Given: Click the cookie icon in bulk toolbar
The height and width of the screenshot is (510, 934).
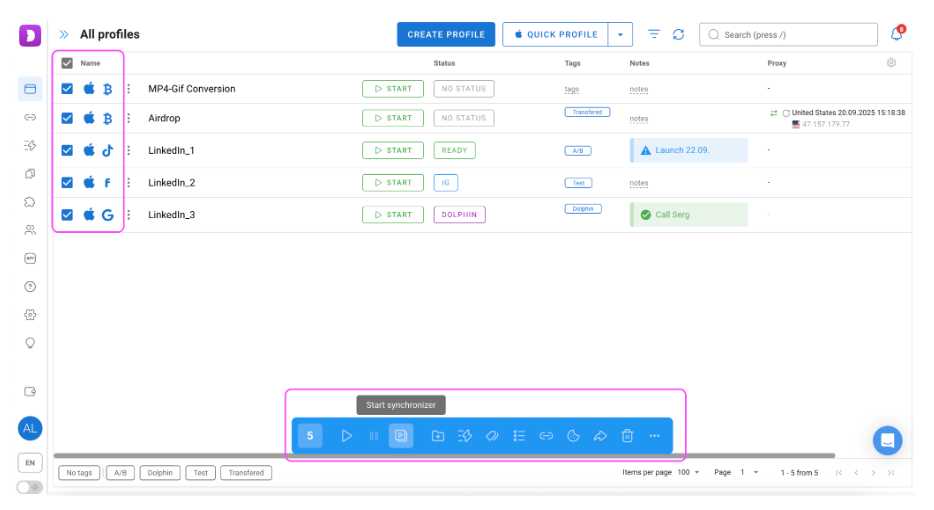Looking at the screenshot, I should 573,436.
